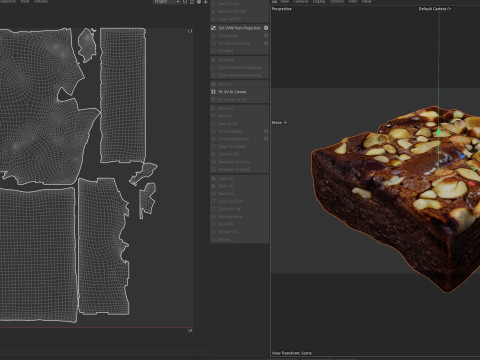Click red X-axis handle of move gizmo

click(x=471, y=183)
